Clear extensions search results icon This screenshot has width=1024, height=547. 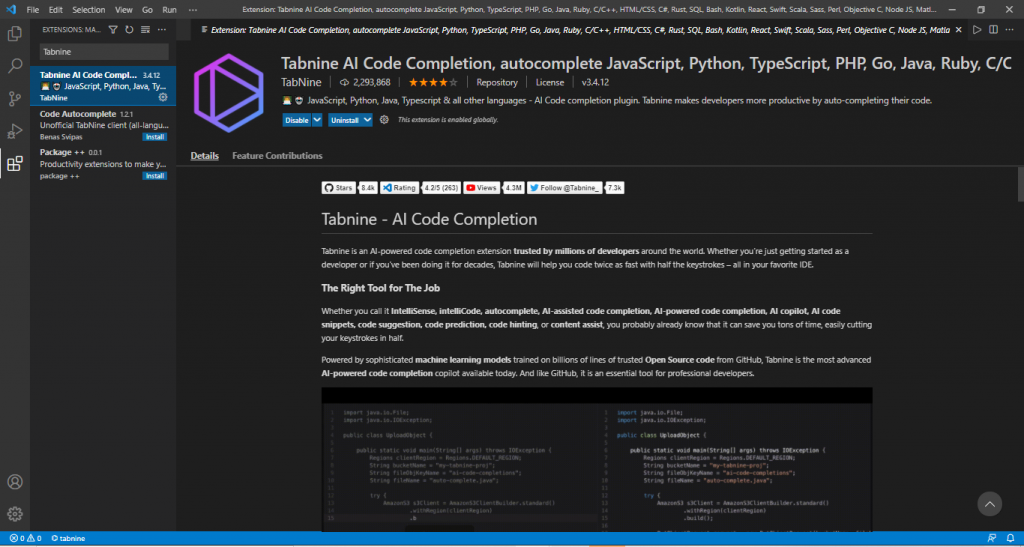point(145,29)
